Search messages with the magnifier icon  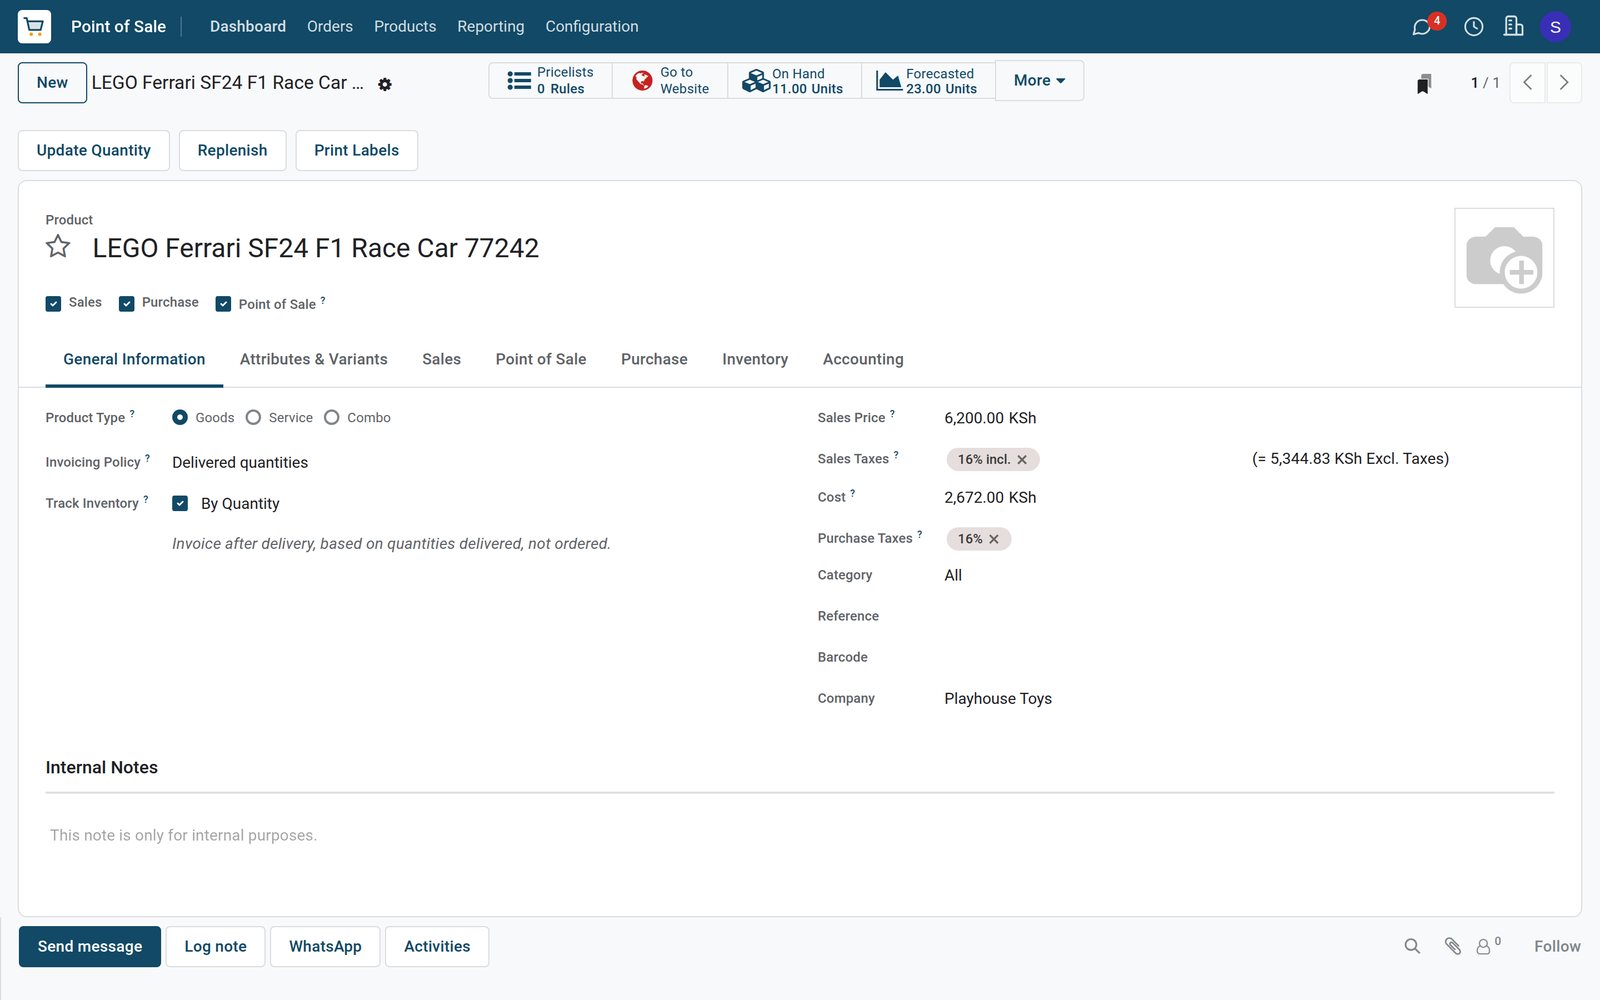click(1412, 946)
